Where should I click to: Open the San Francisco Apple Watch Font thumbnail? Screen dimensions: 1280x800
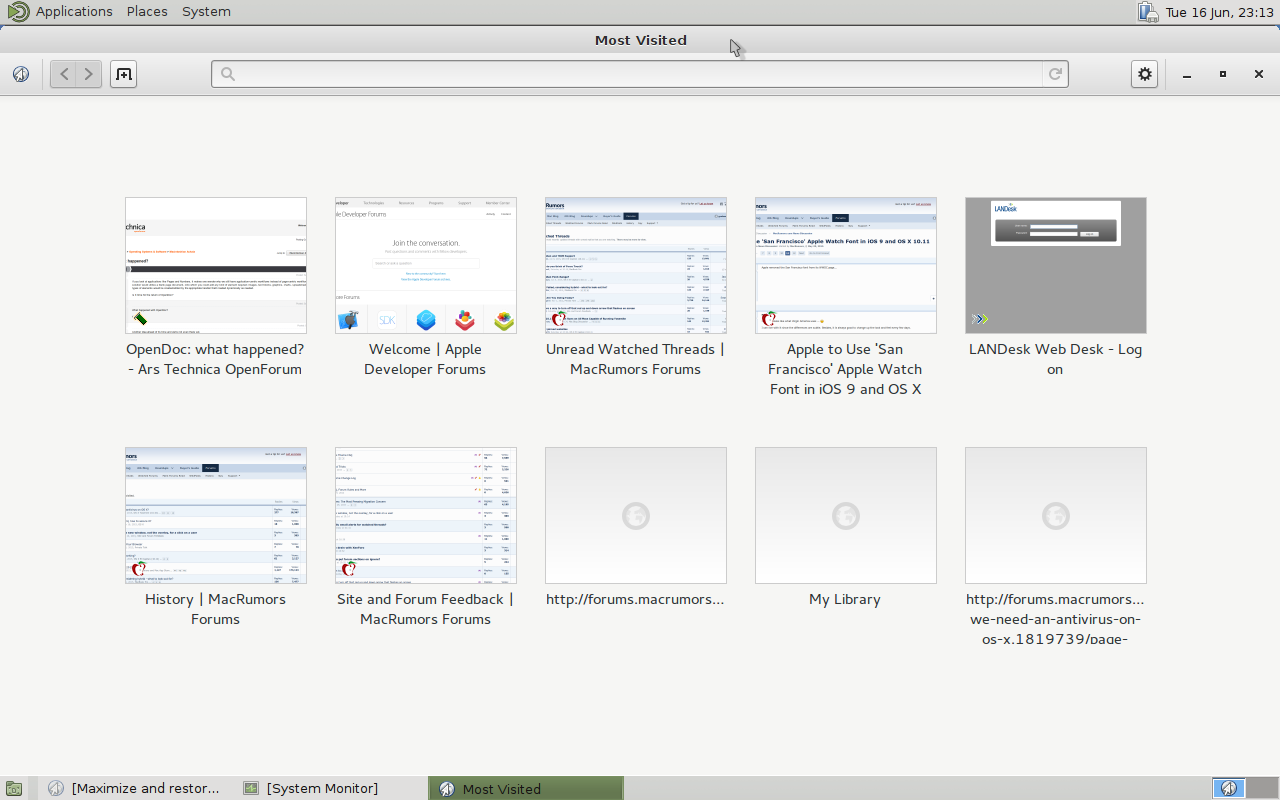pos(846,265)
